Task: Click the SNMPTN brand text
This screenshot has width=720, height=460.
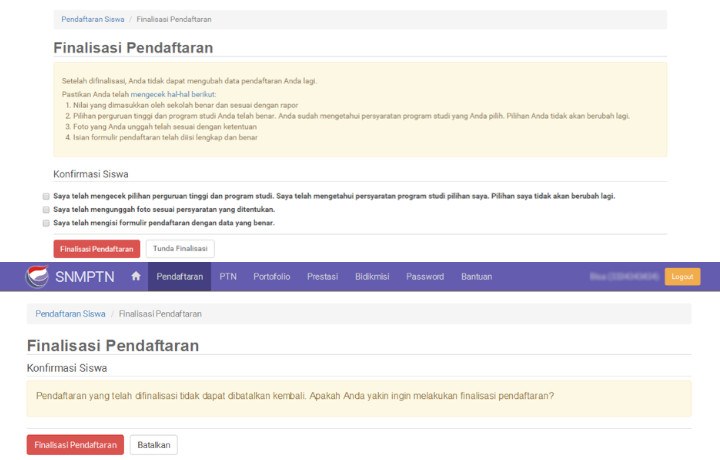Action: point(85,277)
